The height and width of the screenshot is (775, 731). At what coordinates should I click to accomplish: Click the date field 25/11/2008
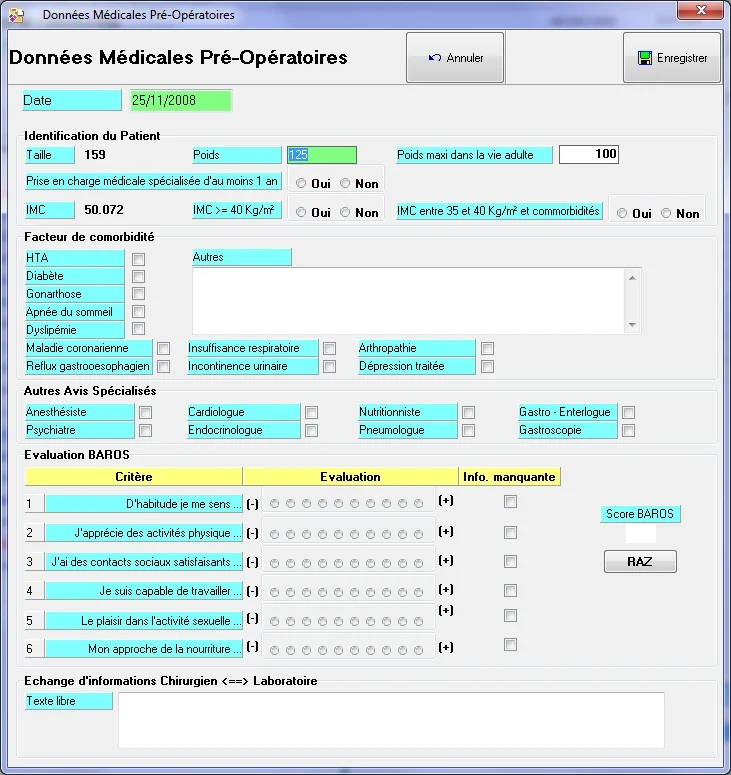click(180, 100)
